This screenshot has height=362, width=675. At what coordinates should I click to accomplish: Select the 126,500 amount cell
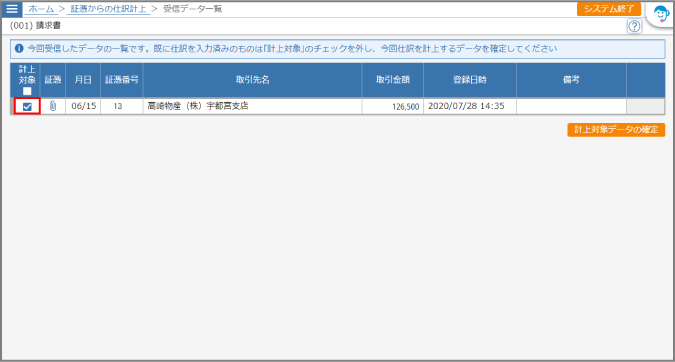(x=393, y=106)
